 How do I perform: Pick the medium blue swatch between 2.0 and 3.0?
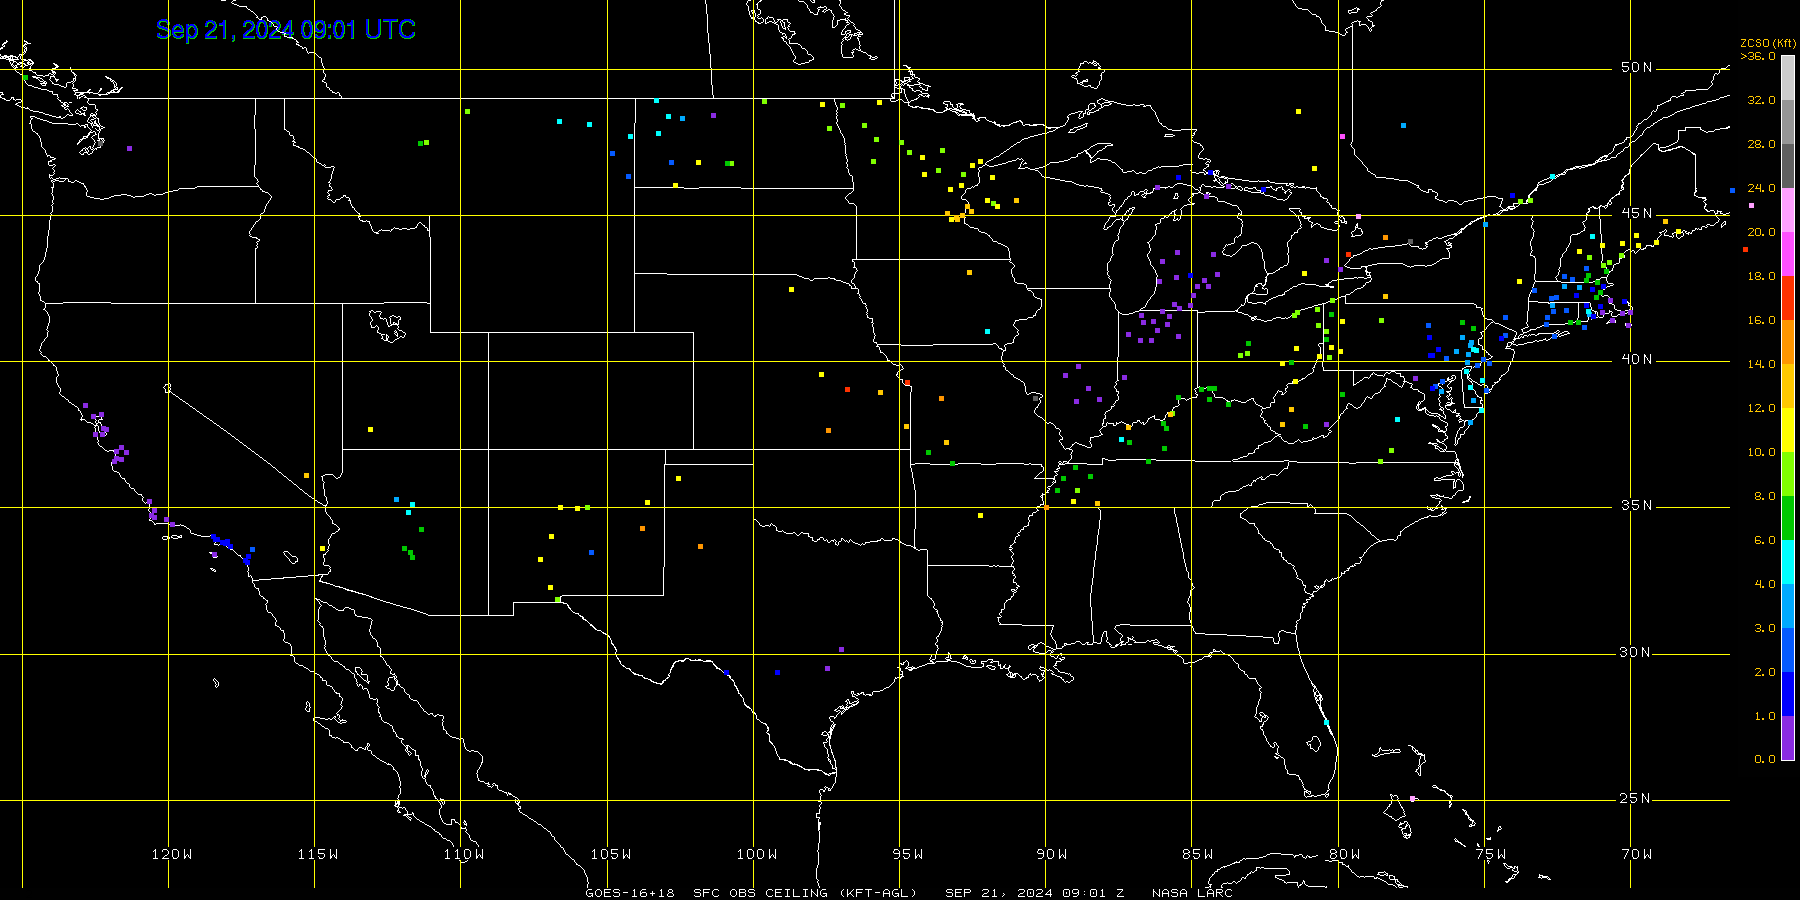(x=1788, y=650)
